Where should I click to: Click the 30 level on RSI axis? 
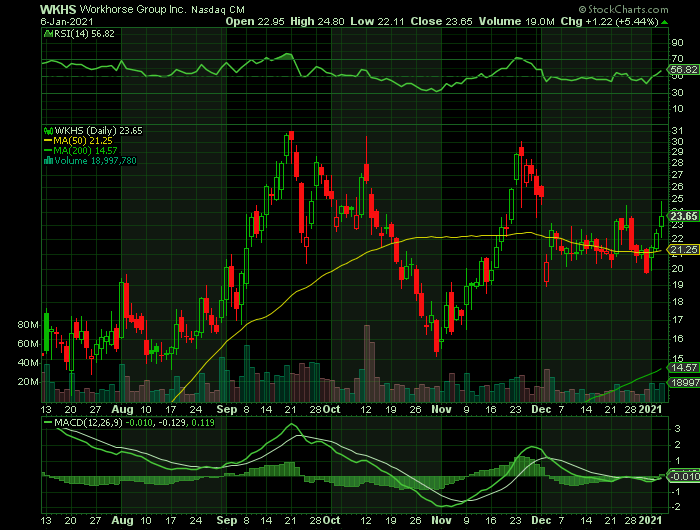point(678,92)
